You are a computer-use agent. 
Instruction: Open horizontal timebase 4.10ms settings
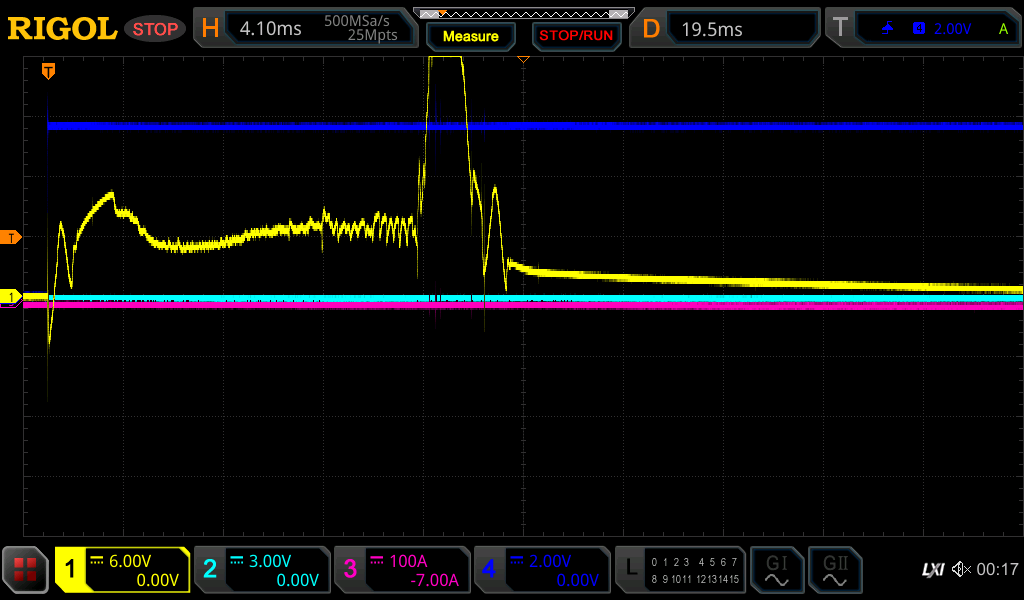pos(305,29)
